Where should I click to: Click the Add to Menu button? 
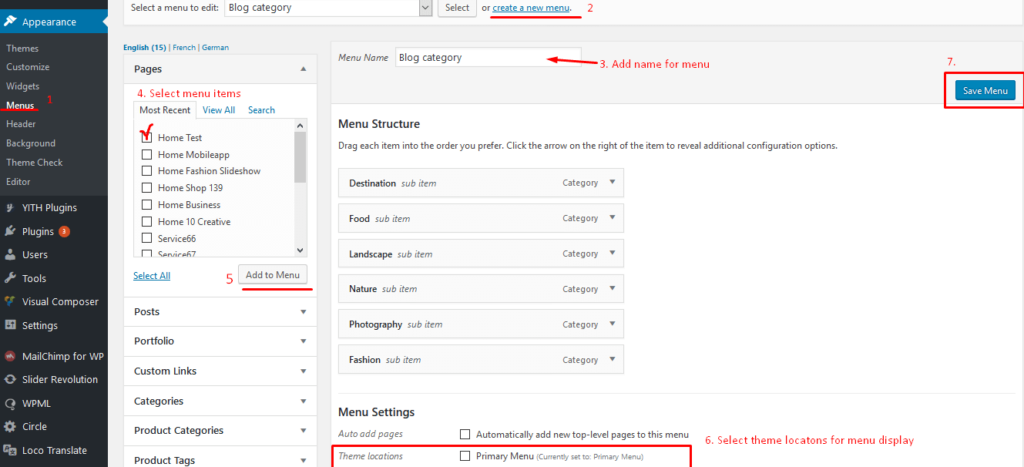pos(273,275)
